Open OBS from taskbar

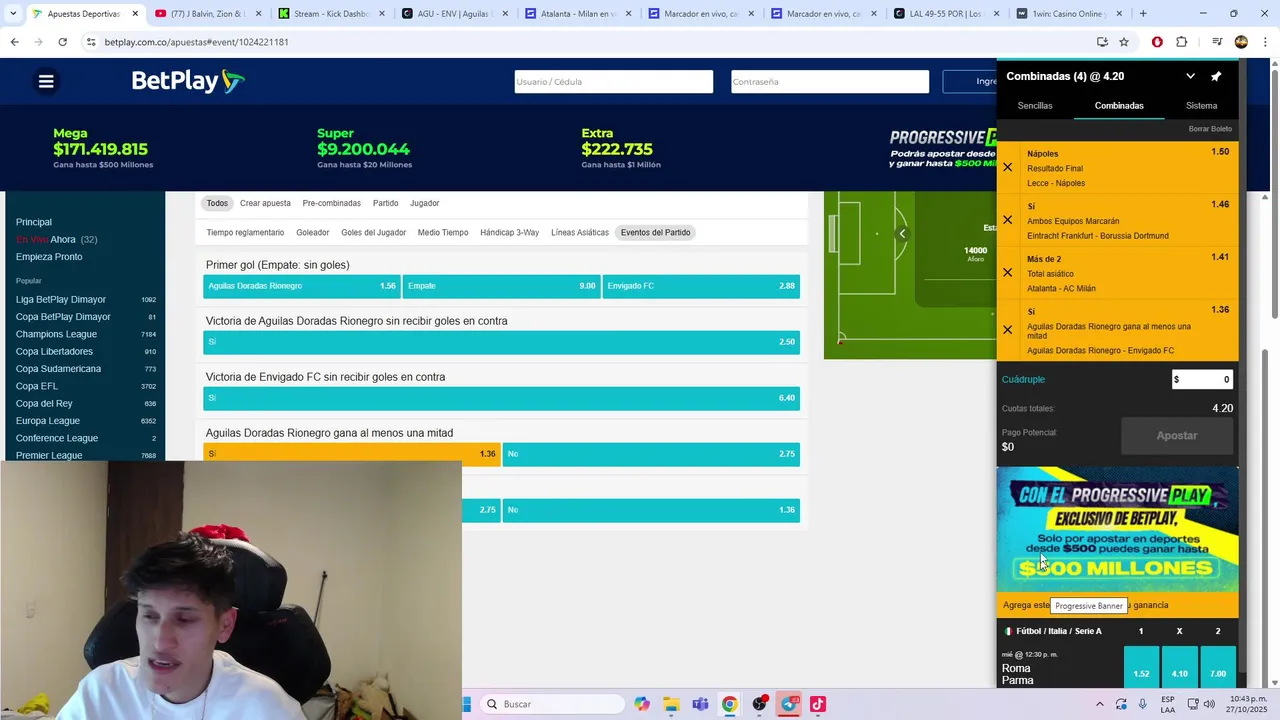pos(760,704)
